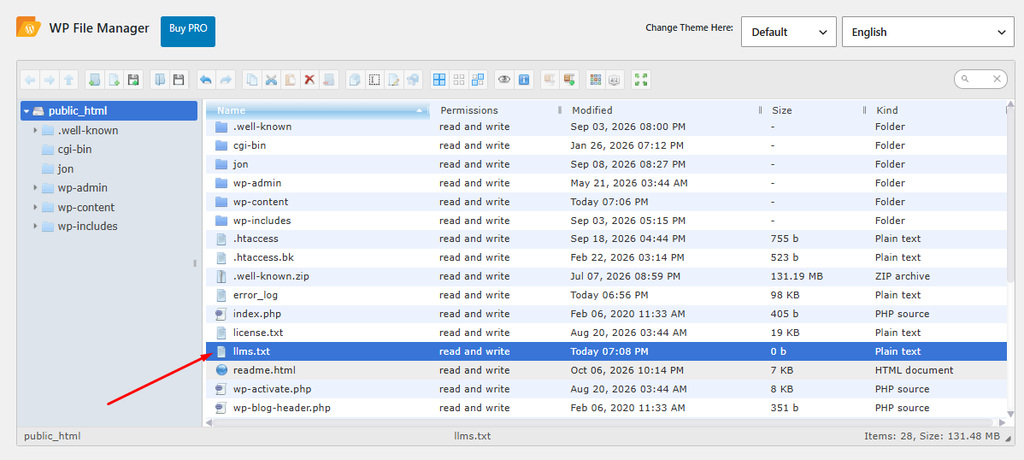Click the Undo arrow icon
1024x460 pixels.
[206, 80]
